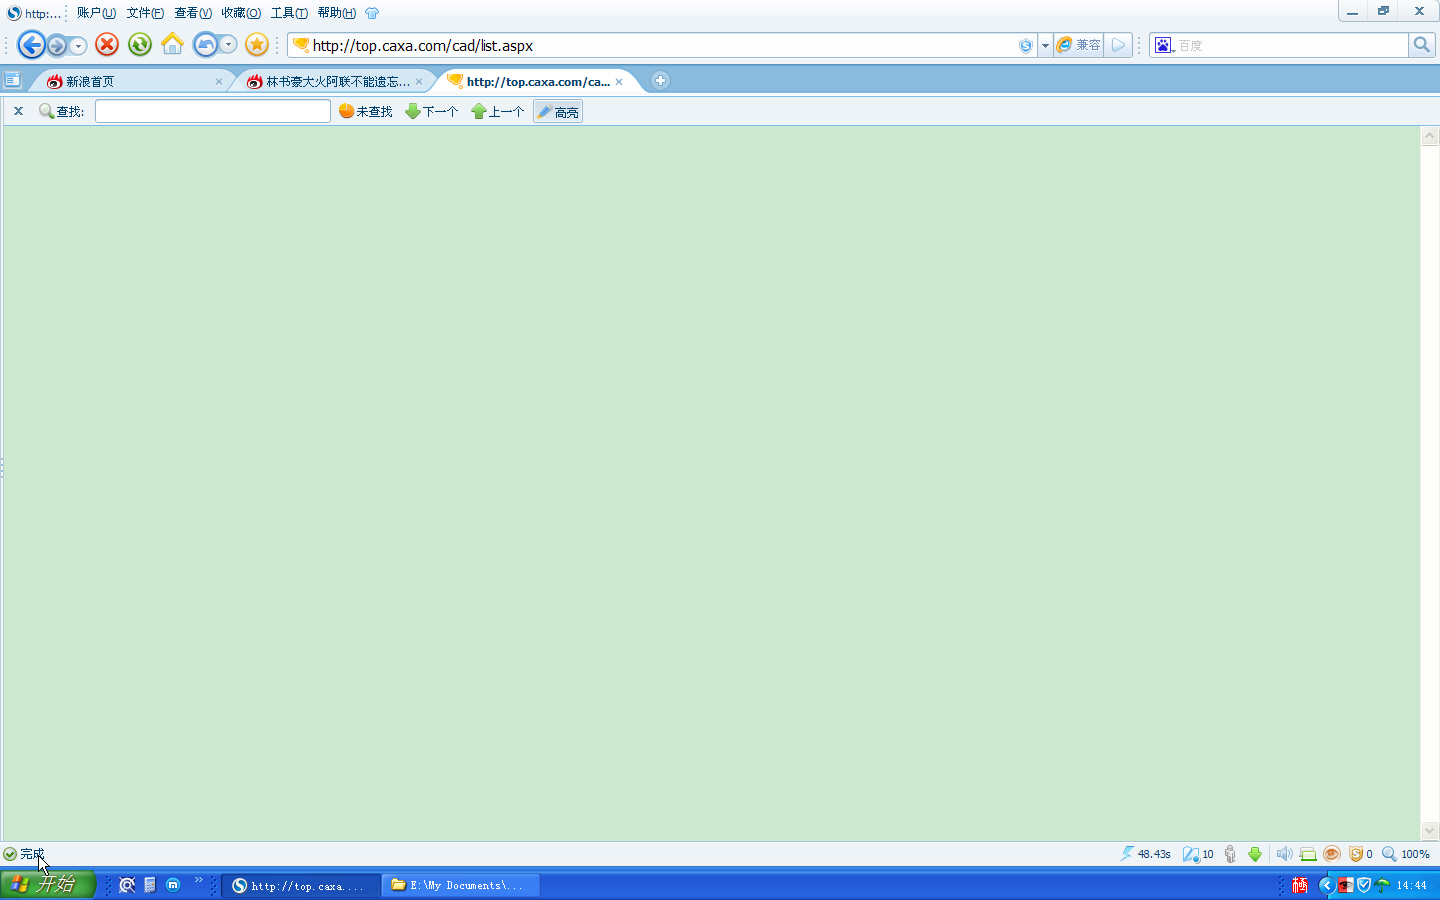Click the 100% zoom level control
1440x900 pixels.
1406,854
